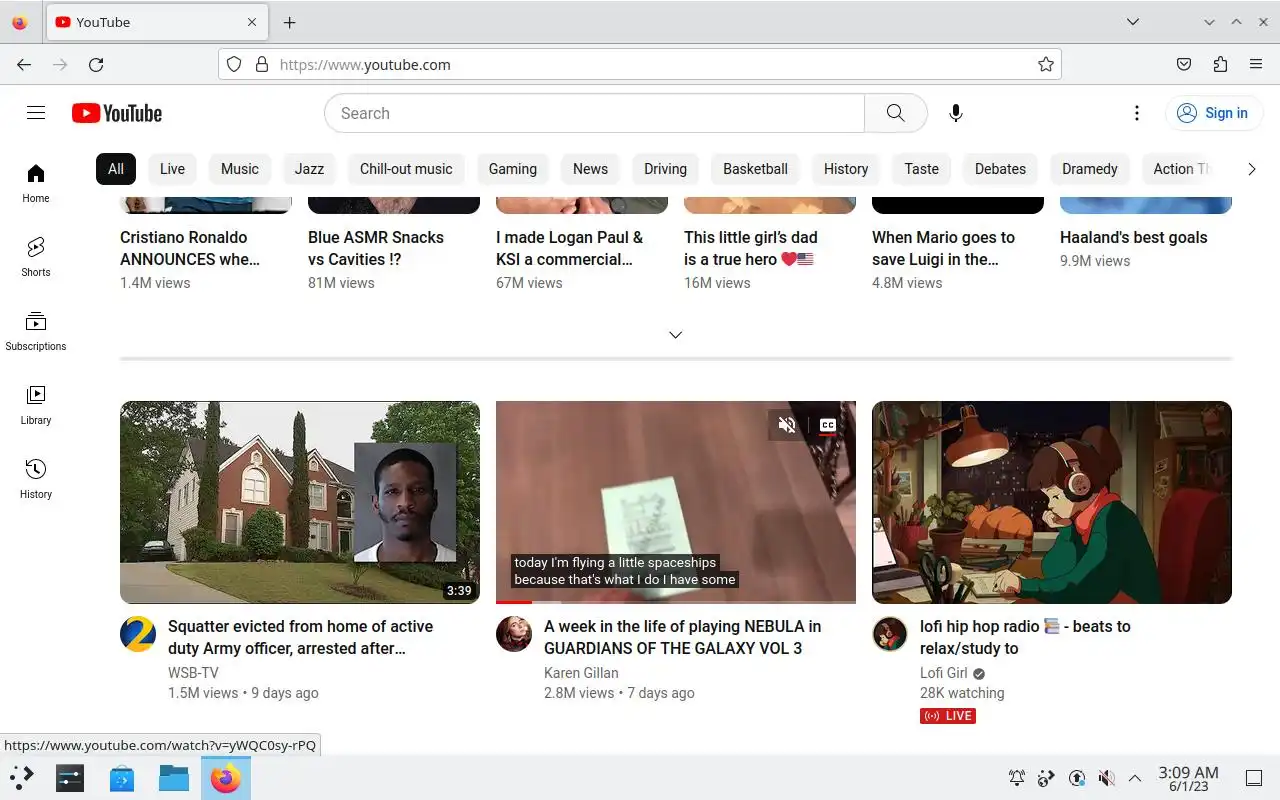Open History from the sidebar

pos(36,479)
